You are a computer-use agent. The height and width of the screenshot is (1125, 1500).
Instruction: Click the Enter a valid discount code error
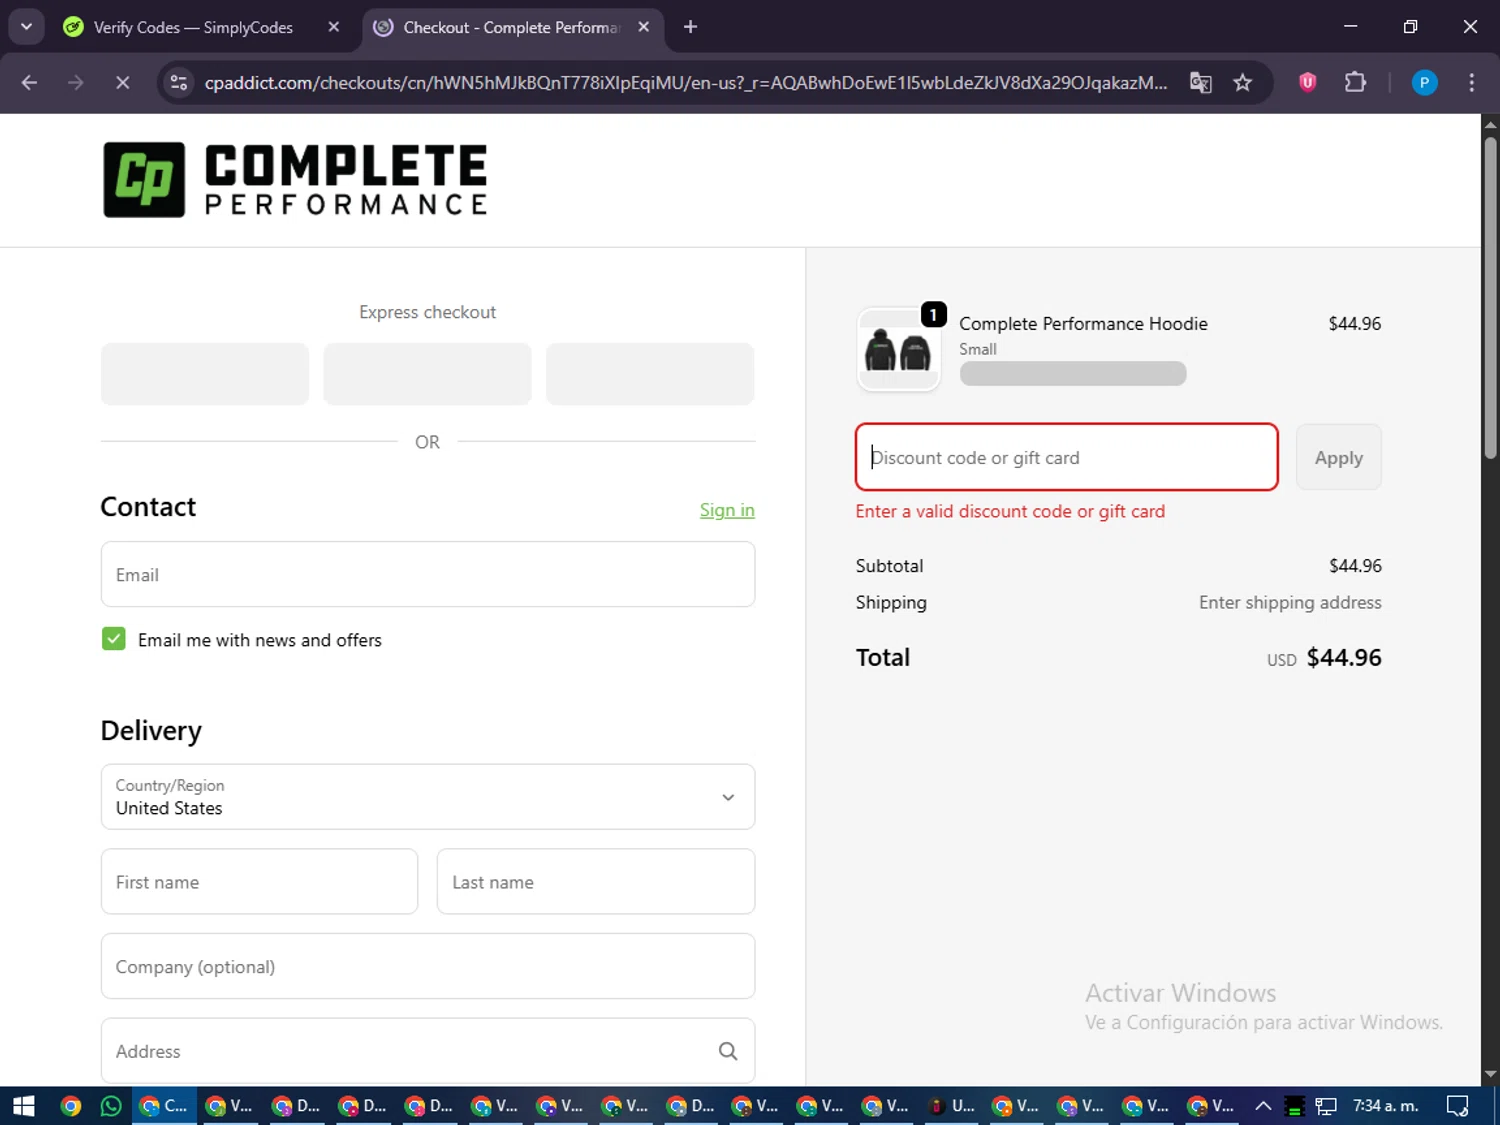1010,511
